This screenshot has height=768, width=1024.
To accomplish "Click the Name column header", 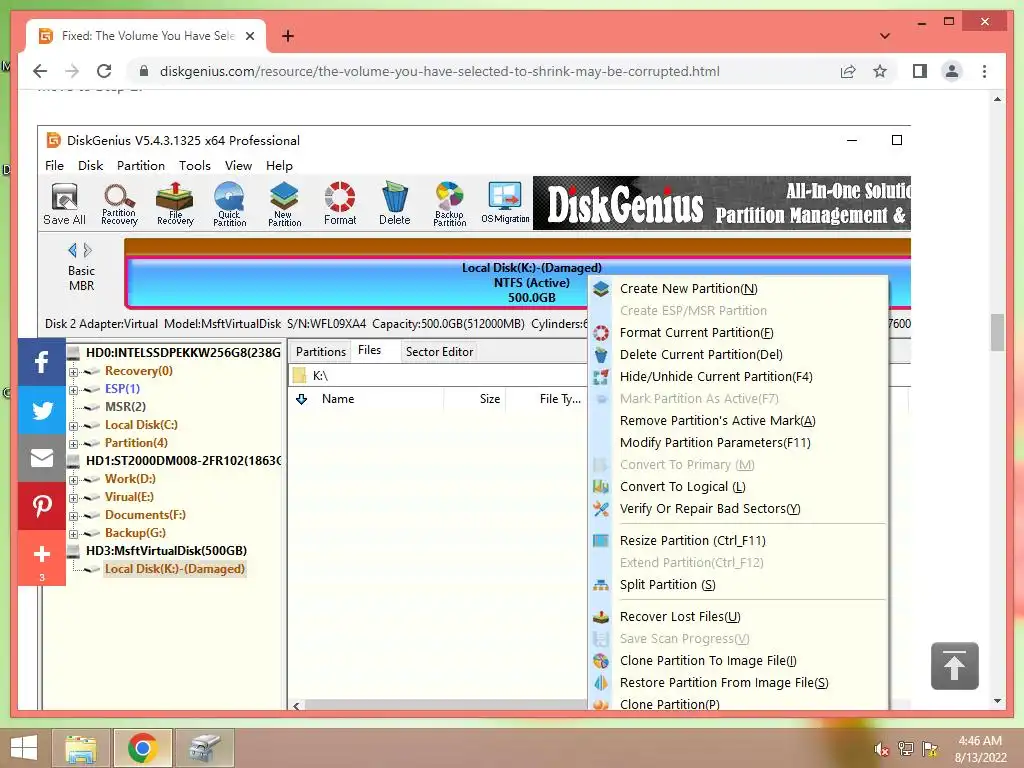I will pos(338,399).
